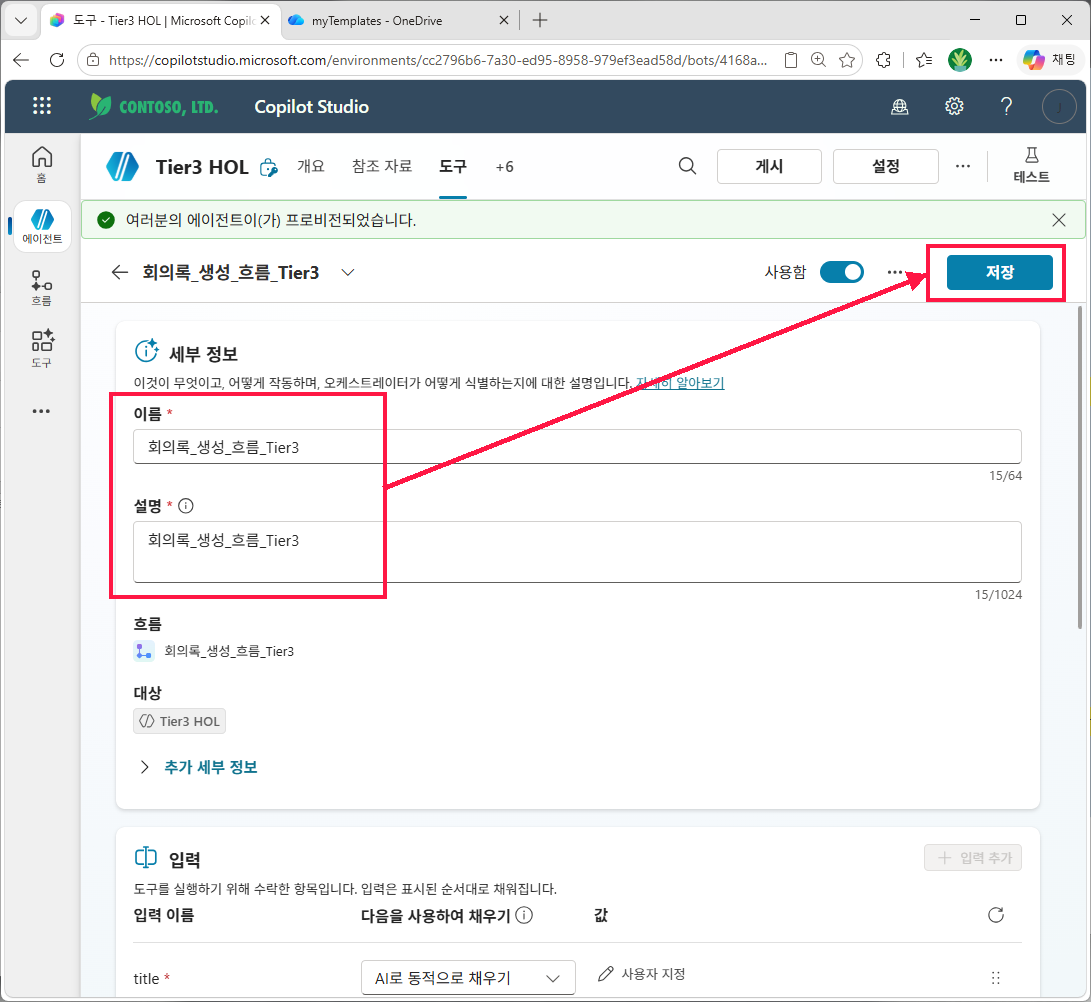Open browser extensions puzzle icon

[x=884, y=61]
